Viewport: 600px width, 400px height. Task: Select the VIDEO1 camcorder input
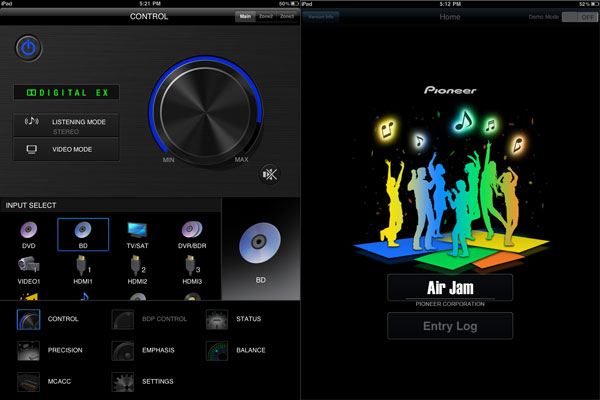click(28, 270)
